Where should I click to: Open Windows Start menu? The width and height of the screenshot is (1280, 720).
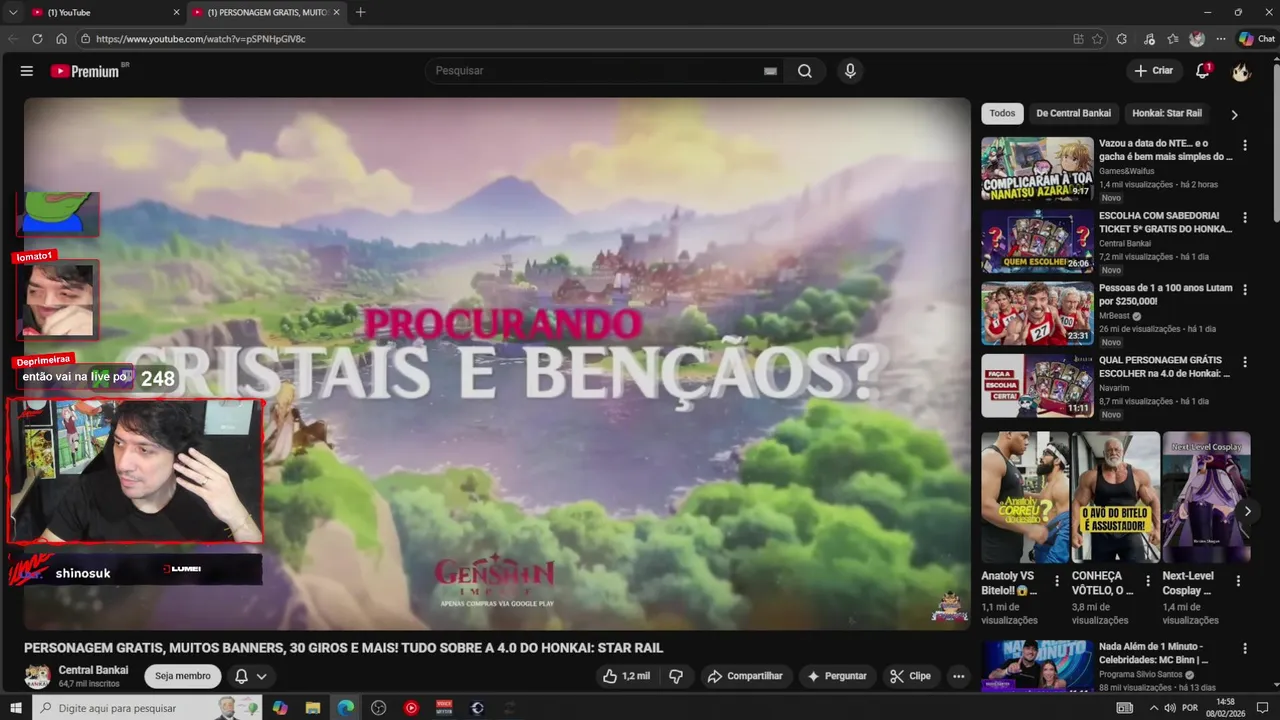tap(16, 708)
